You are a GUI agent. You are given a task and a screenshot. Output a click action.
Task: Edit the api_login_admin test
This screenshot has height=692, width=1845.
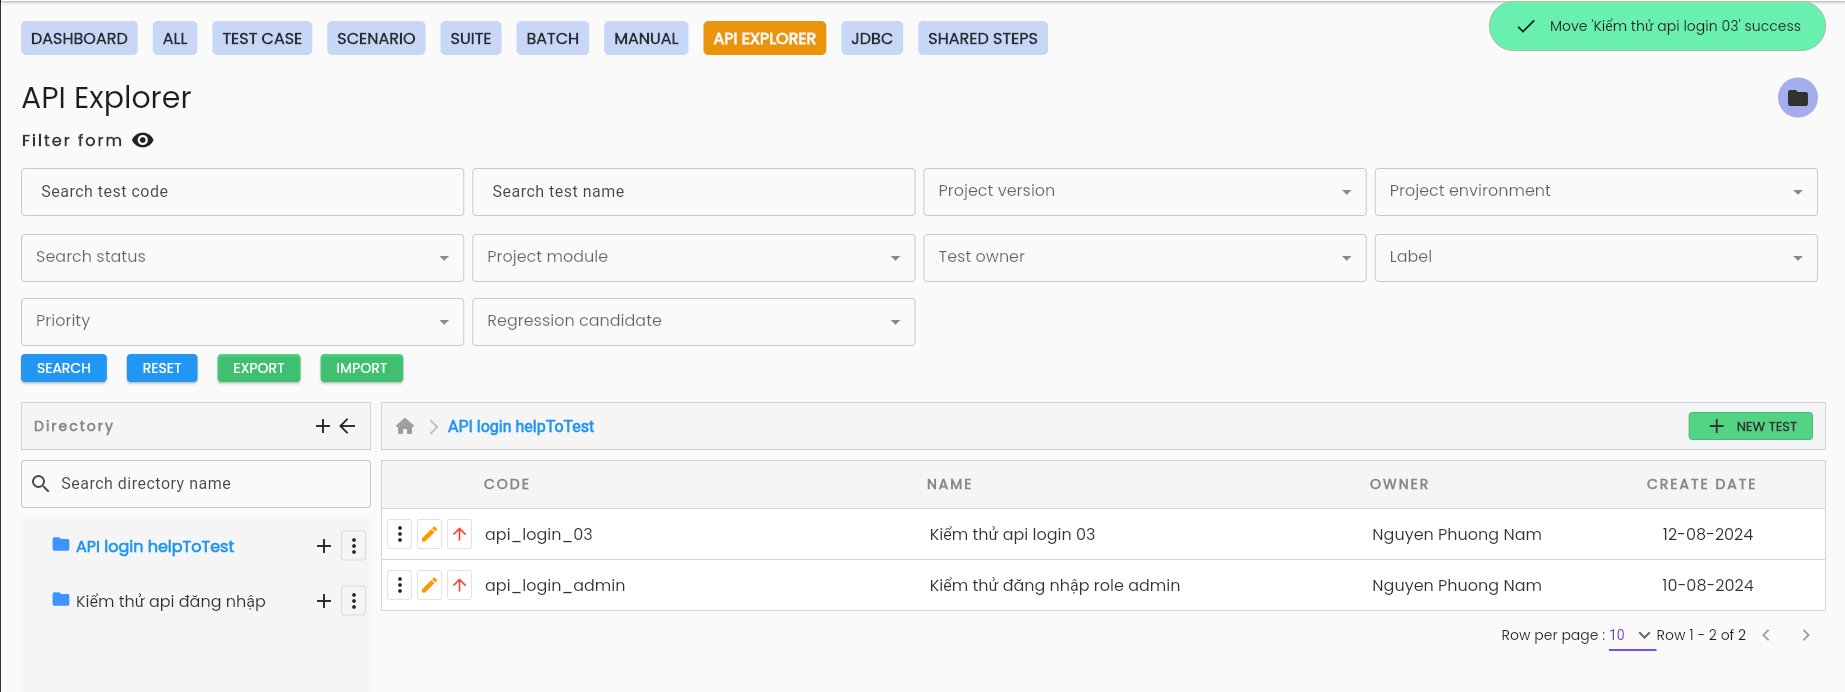[430, 585]
